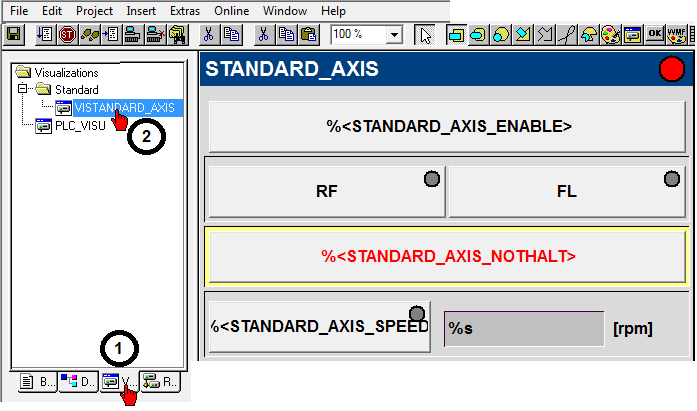This screenshot has height=411, width=697.
Task: Click the Login computer-to-PLC icon
Action: [132, 35]
